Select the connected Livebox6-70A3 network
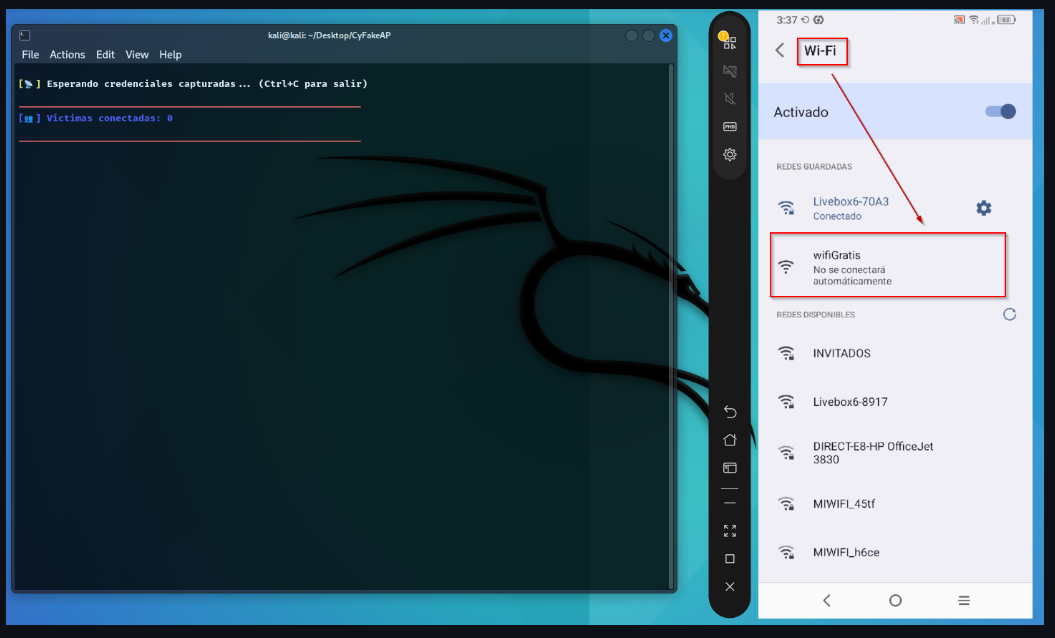The image size is (1055, 638). tap(895, 208)
